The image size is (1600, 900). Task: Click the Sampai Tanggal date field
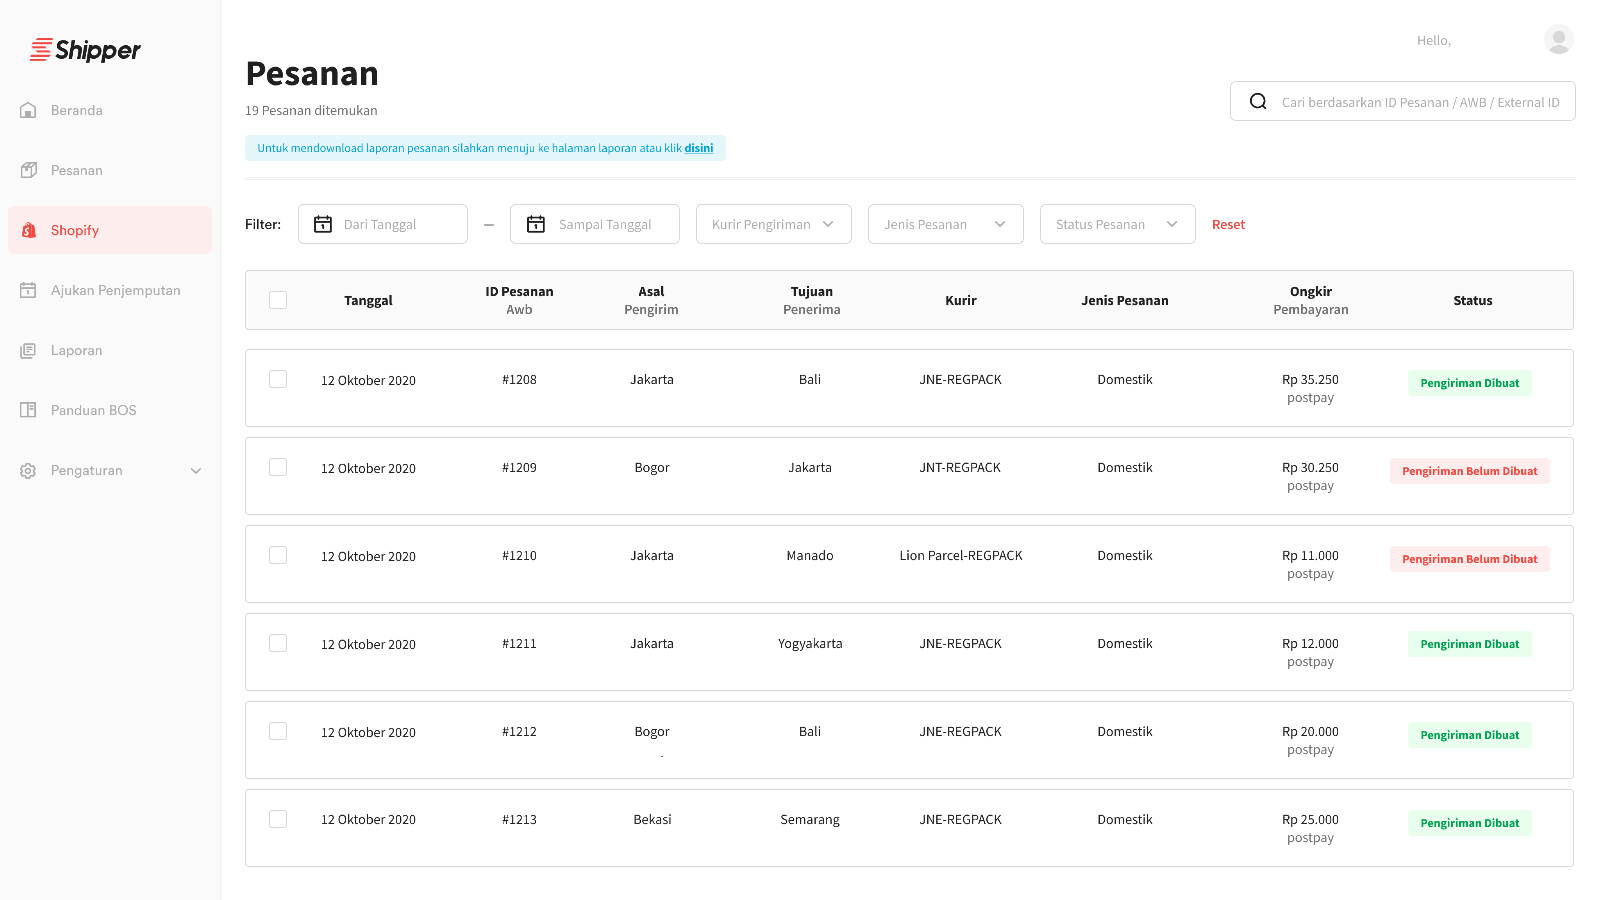pos(595,224)
